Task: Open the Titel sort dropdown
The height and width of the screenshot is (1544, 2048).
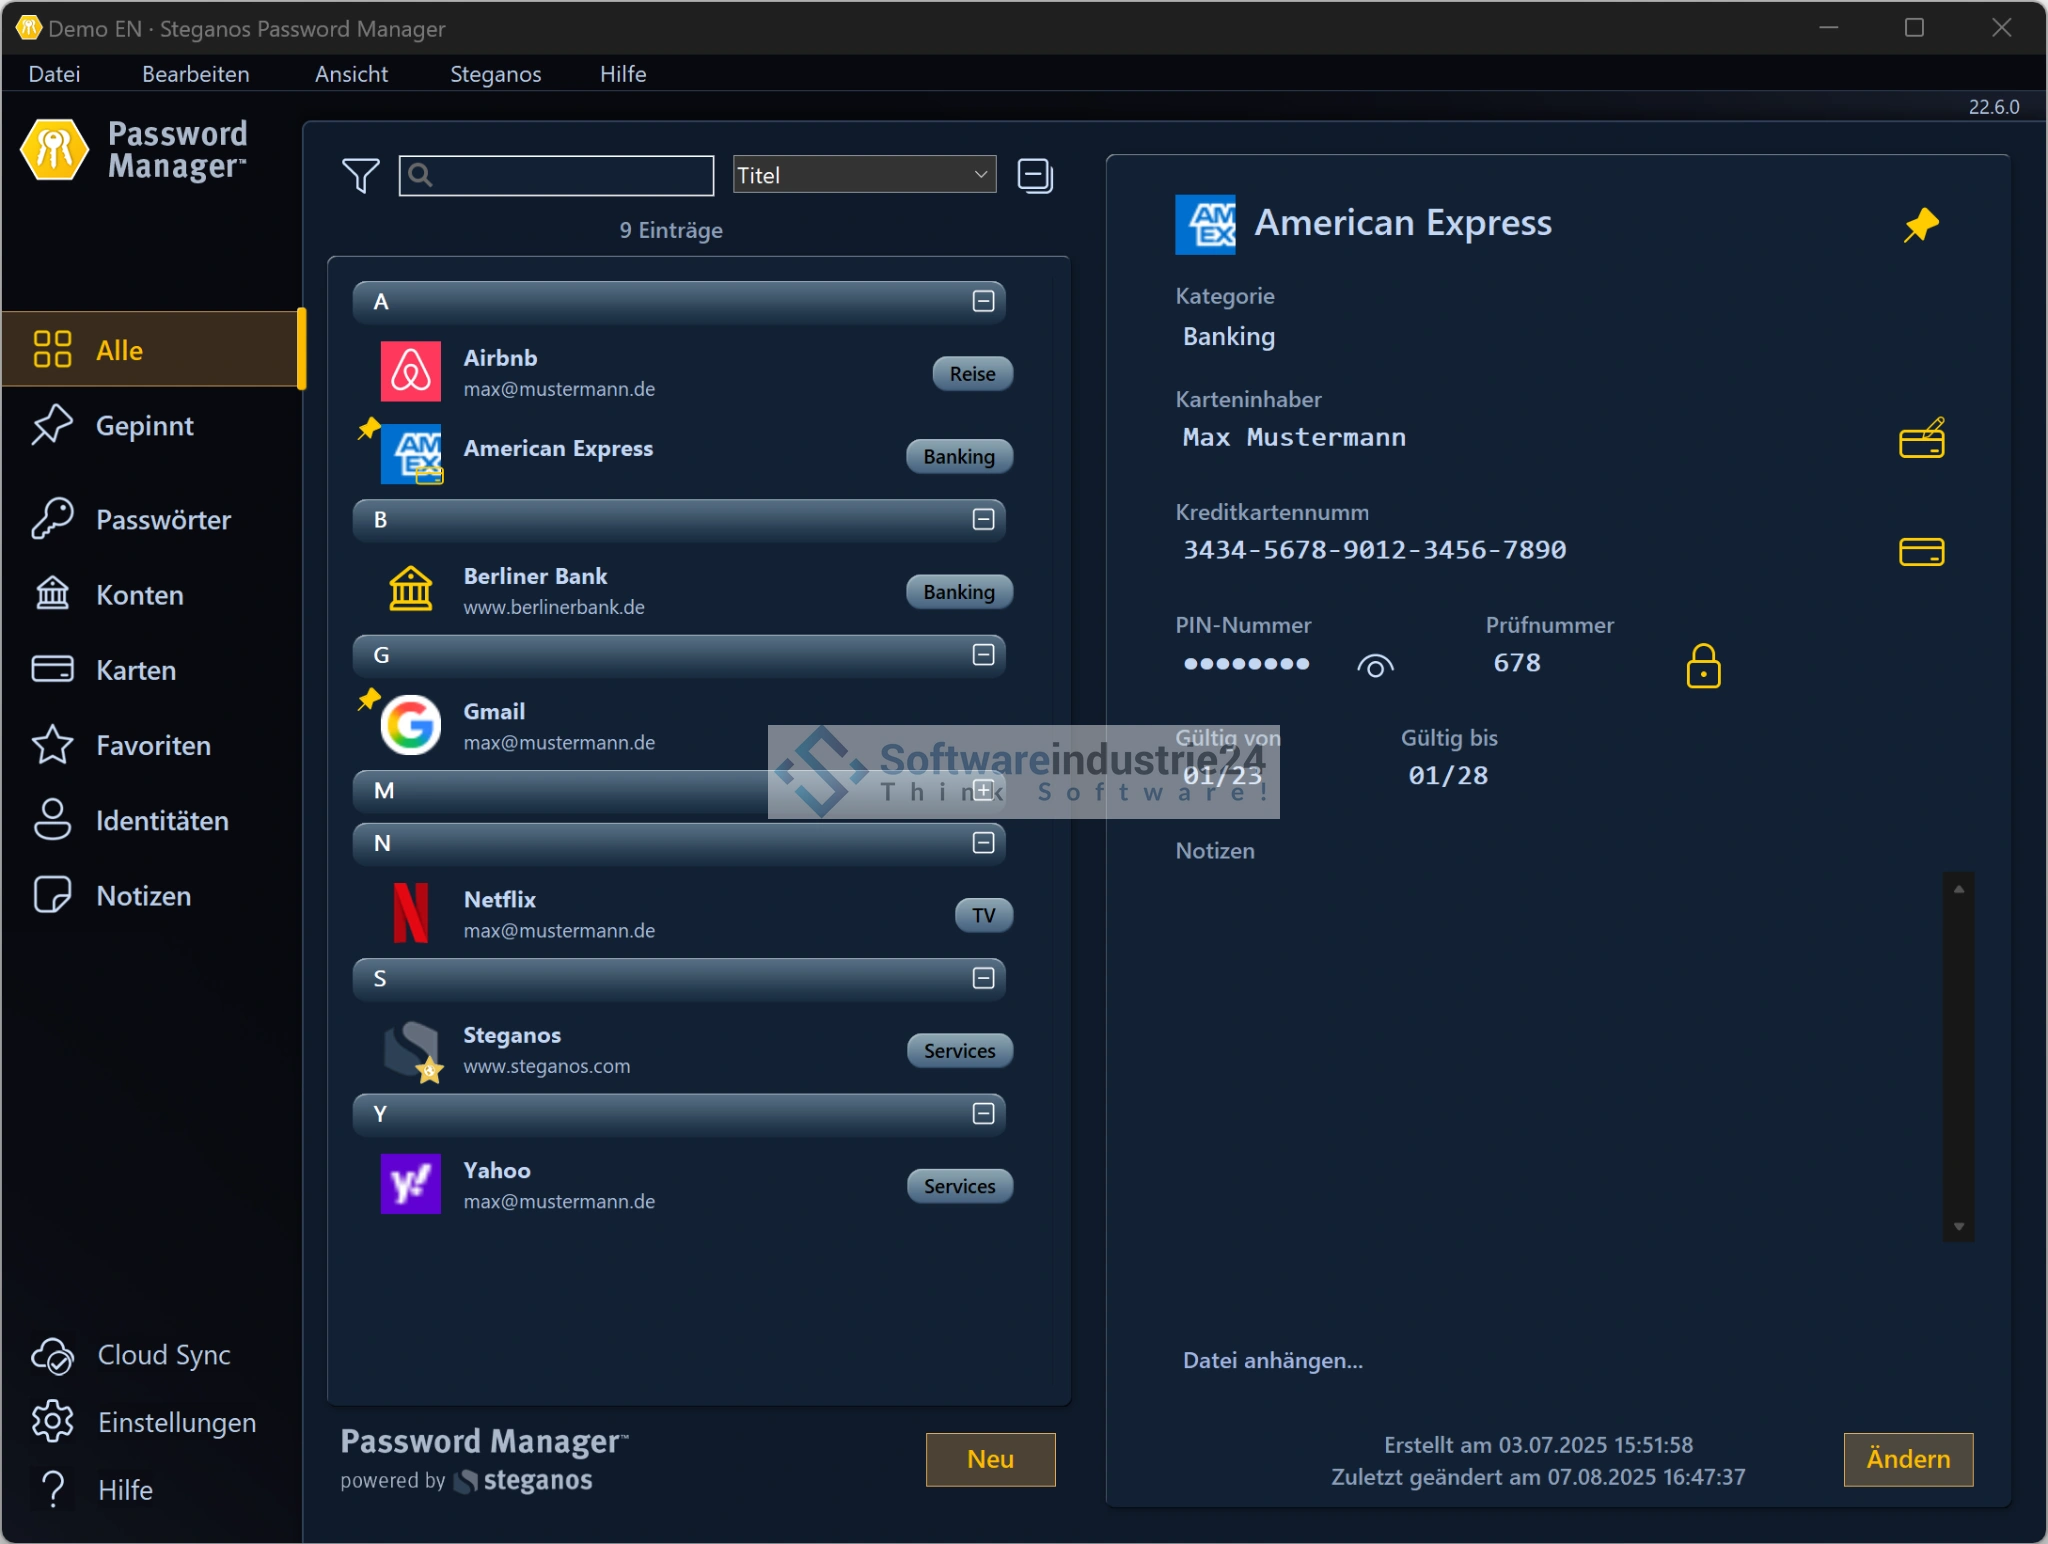Action: (864, 175)
